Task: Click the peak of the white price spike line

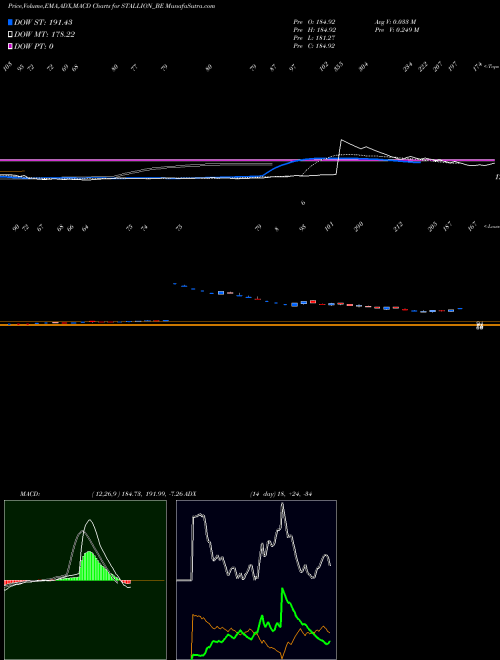Action: point(341,140)
